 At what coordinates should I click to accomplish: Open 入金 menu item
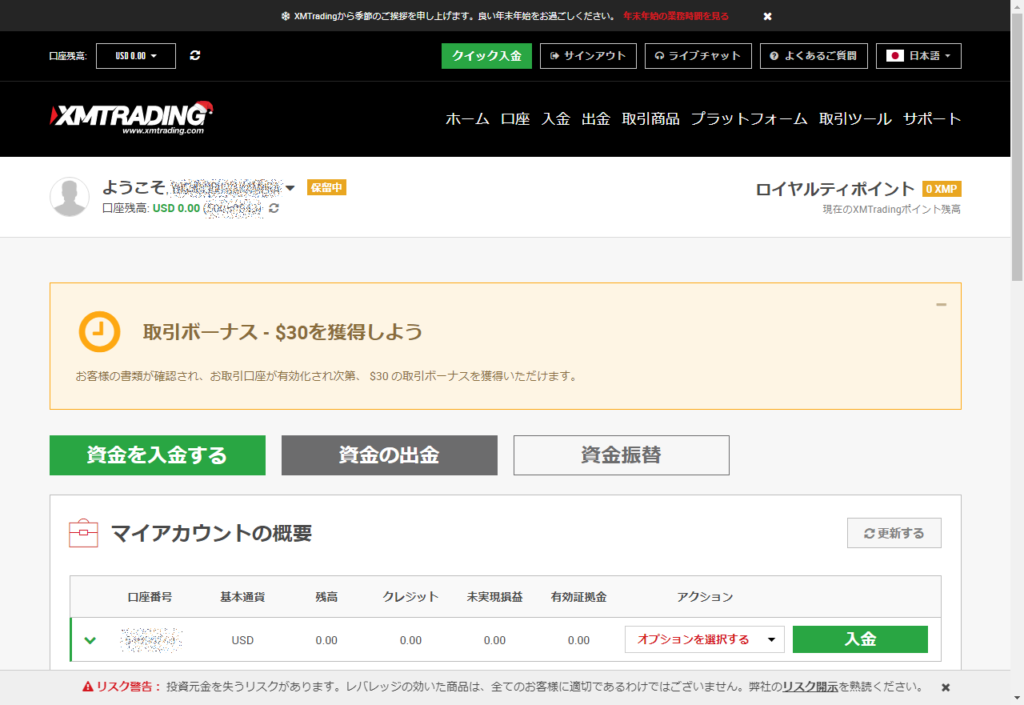coord(556,119)
